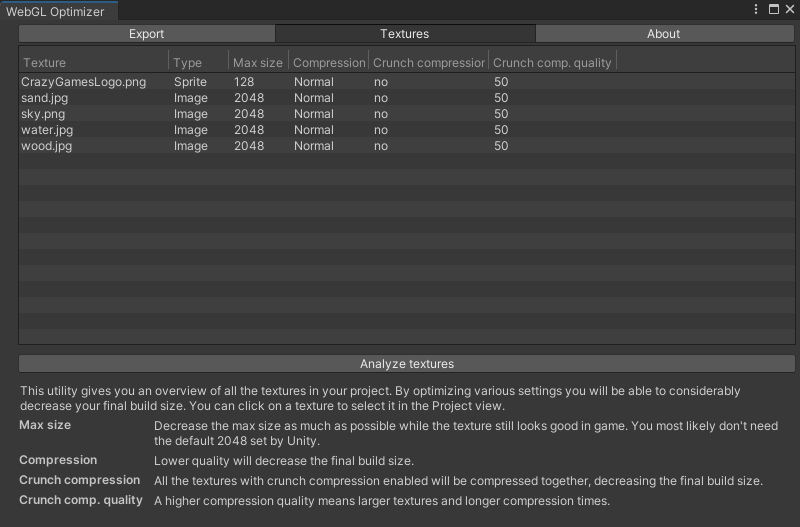This screenshot has width=800, height=527.
Task: Switch to the Export tab
Action: 146,34
